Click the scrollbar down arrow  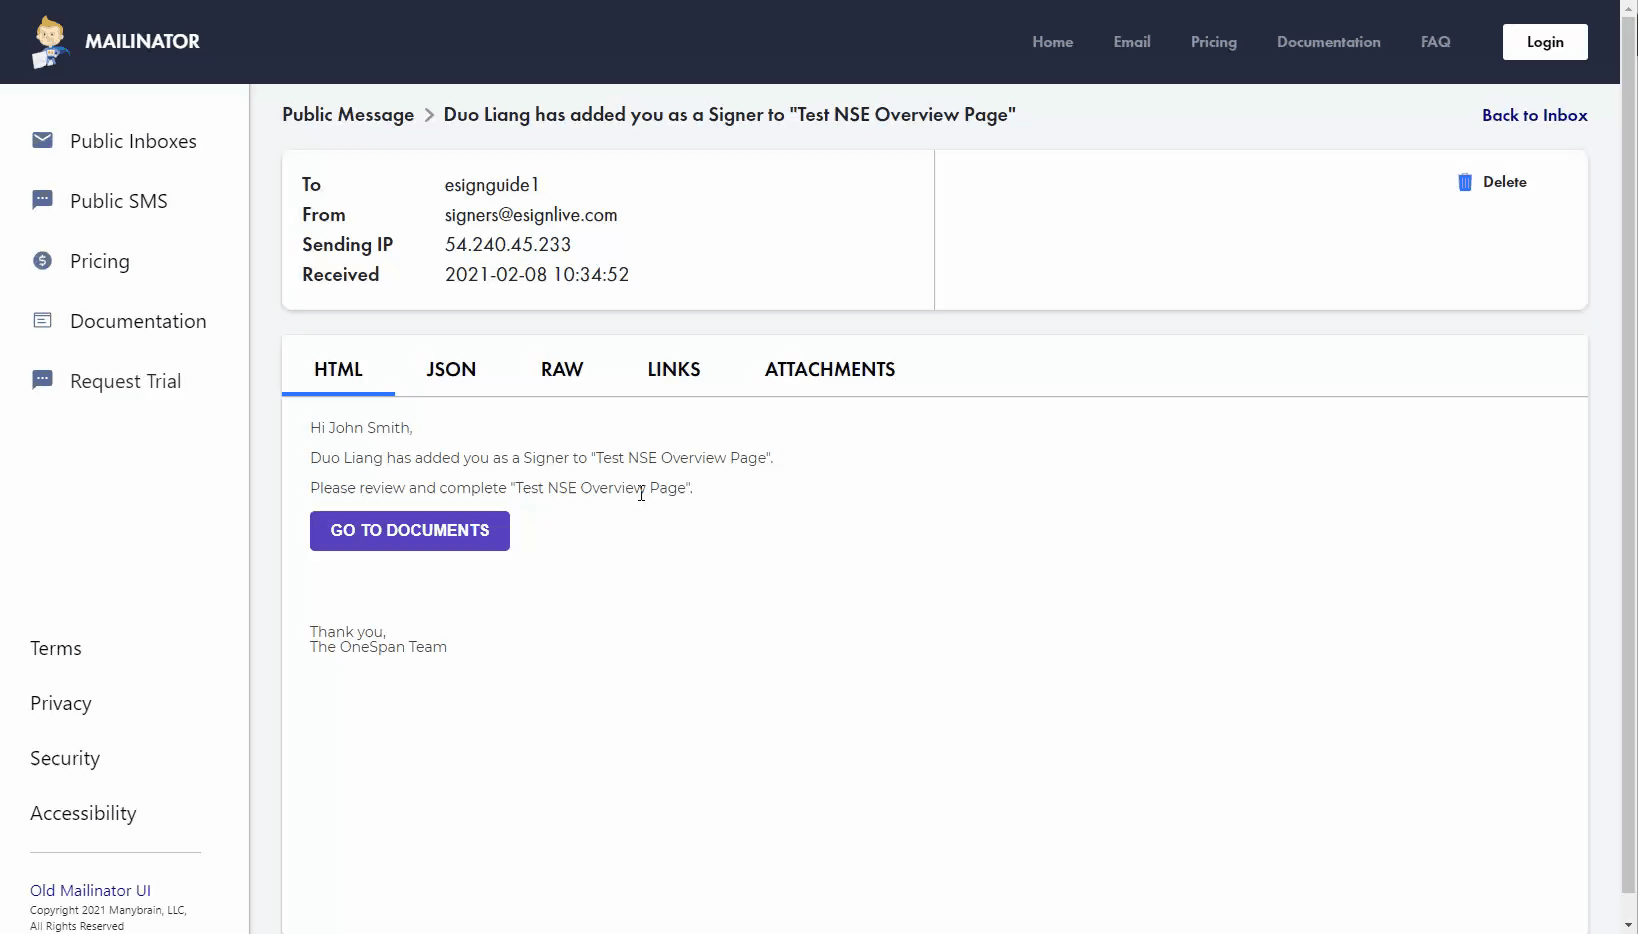point(1629,925)
